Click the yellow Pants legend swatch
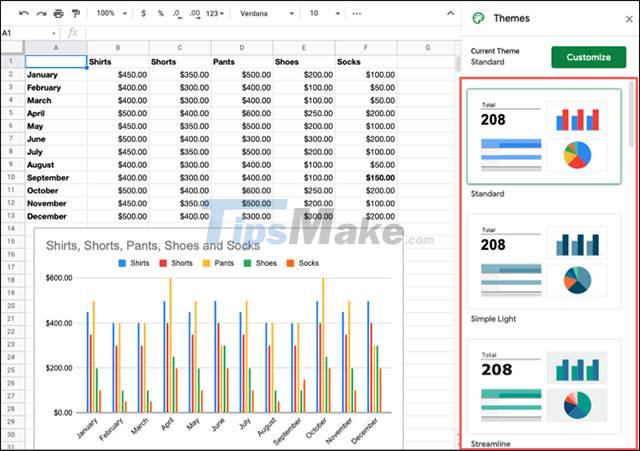The width and height of the screenshot is (640, 451). point(206,263)
